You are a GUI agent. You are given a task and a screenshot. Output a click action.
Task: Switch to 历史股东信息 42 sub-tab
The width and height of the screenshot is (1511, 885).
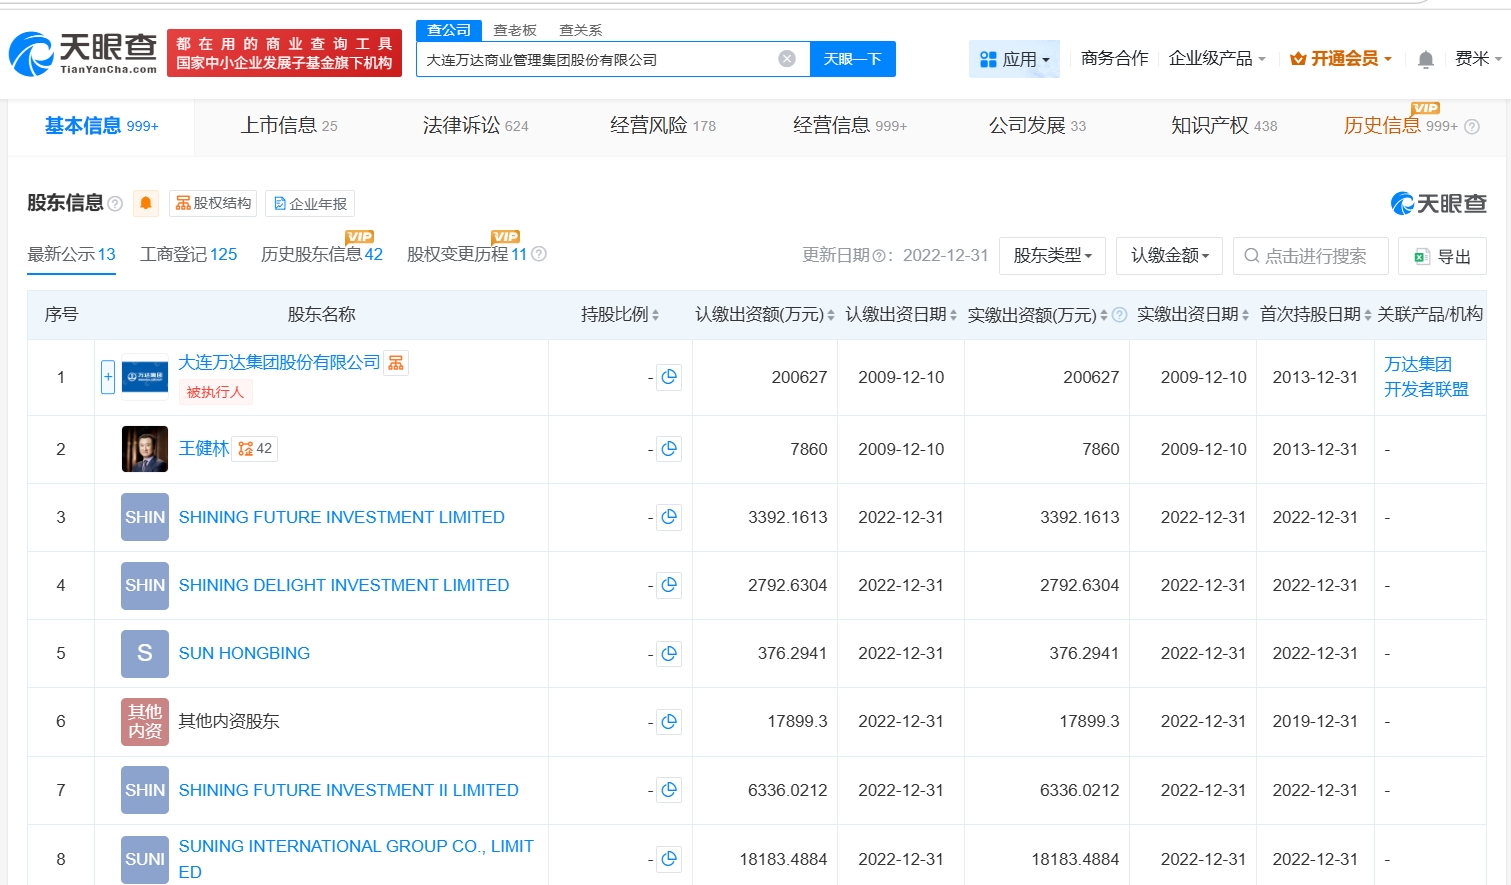(x=322, y=254)
